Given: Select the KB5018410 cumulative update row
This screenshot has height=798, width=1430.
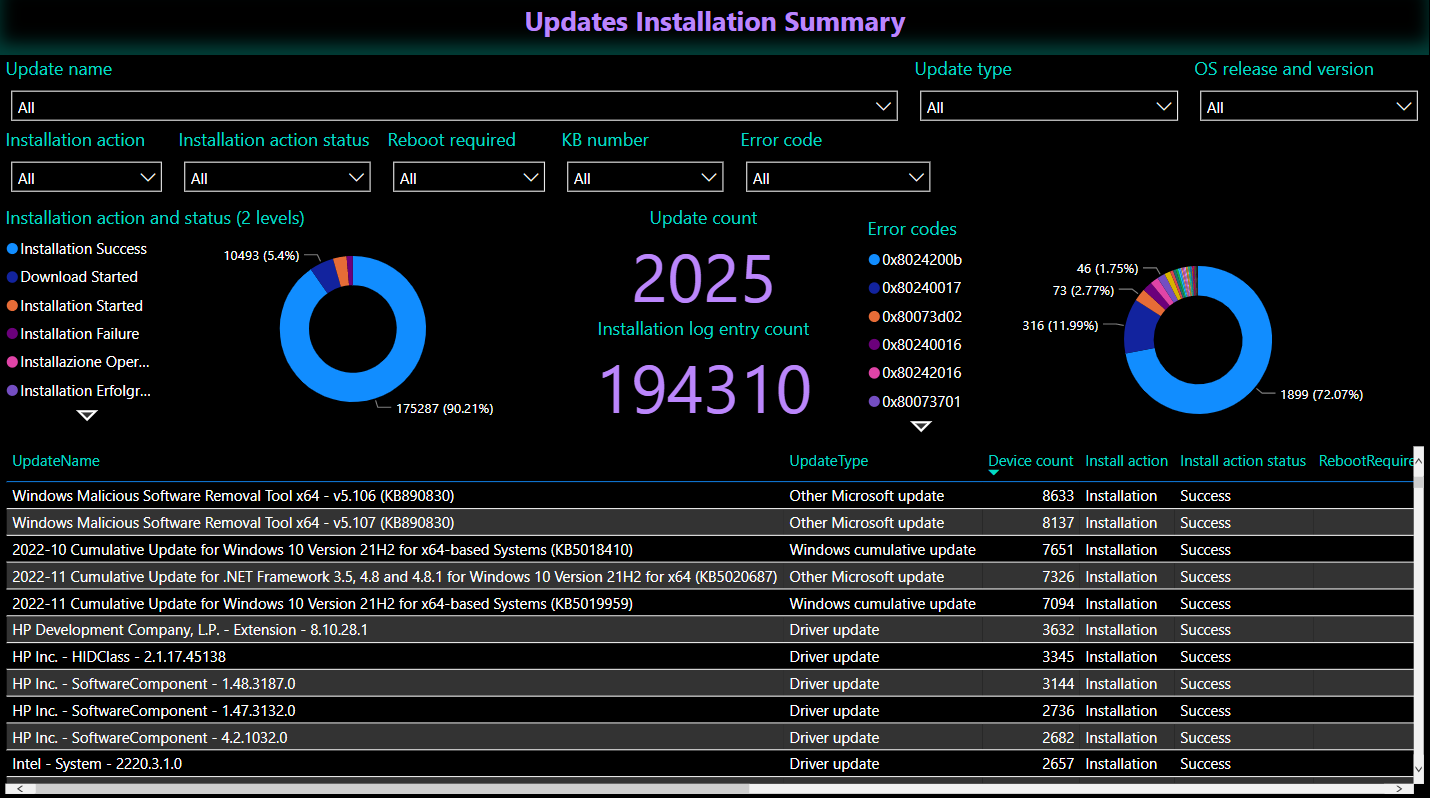Looking at the screenshot, I should (322, 550).
